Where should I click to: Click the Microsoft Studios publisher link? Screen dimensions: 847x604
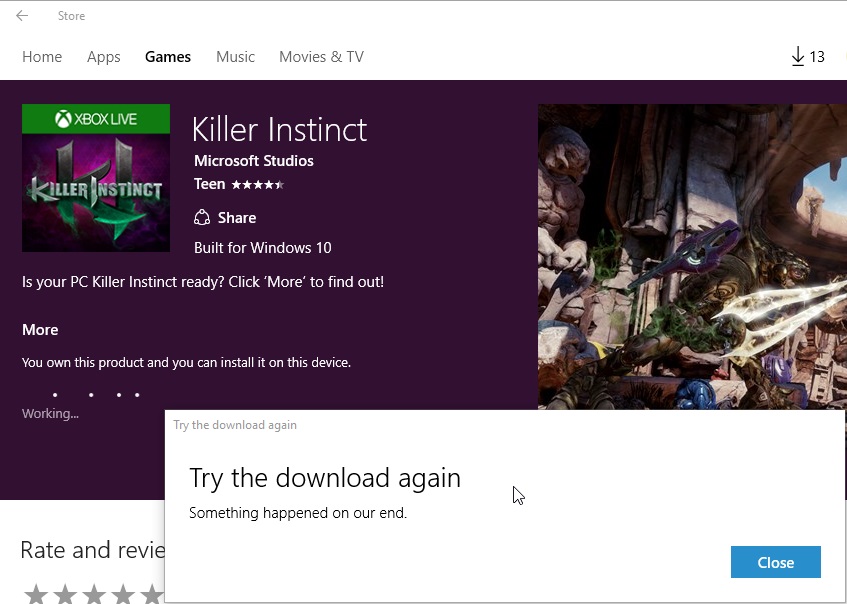[x=254, y=161]
